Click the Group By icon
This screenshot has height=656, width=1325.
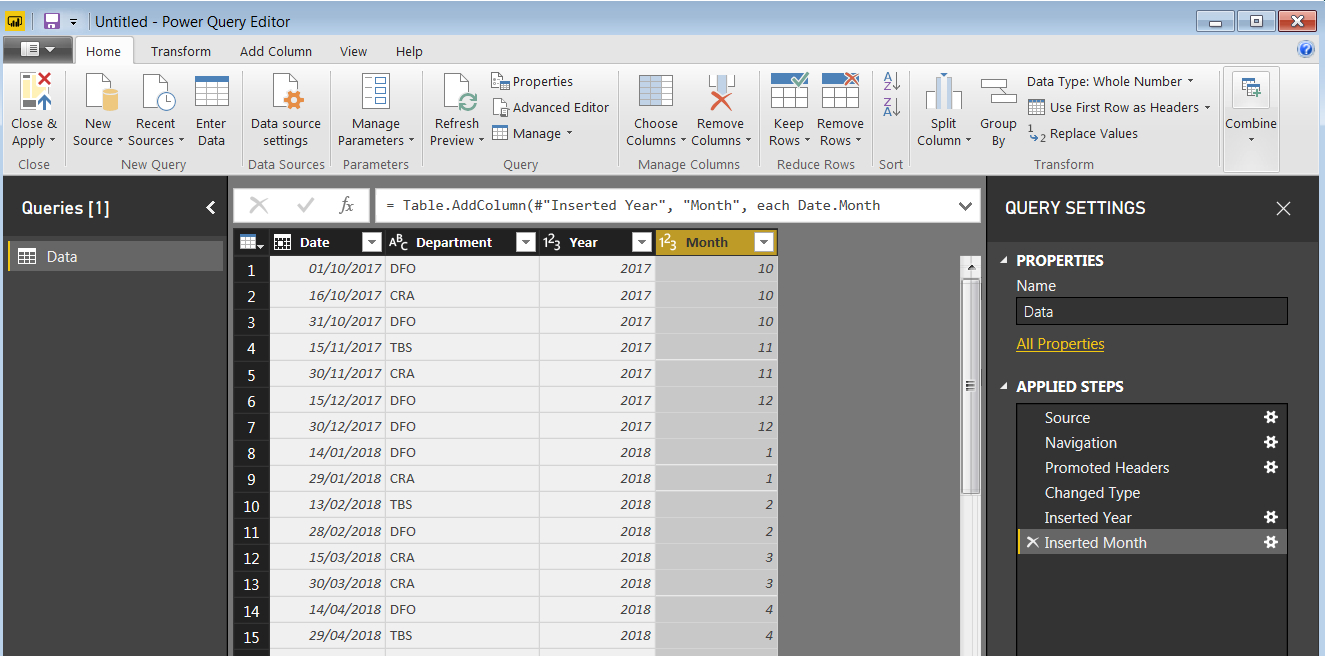998,92
